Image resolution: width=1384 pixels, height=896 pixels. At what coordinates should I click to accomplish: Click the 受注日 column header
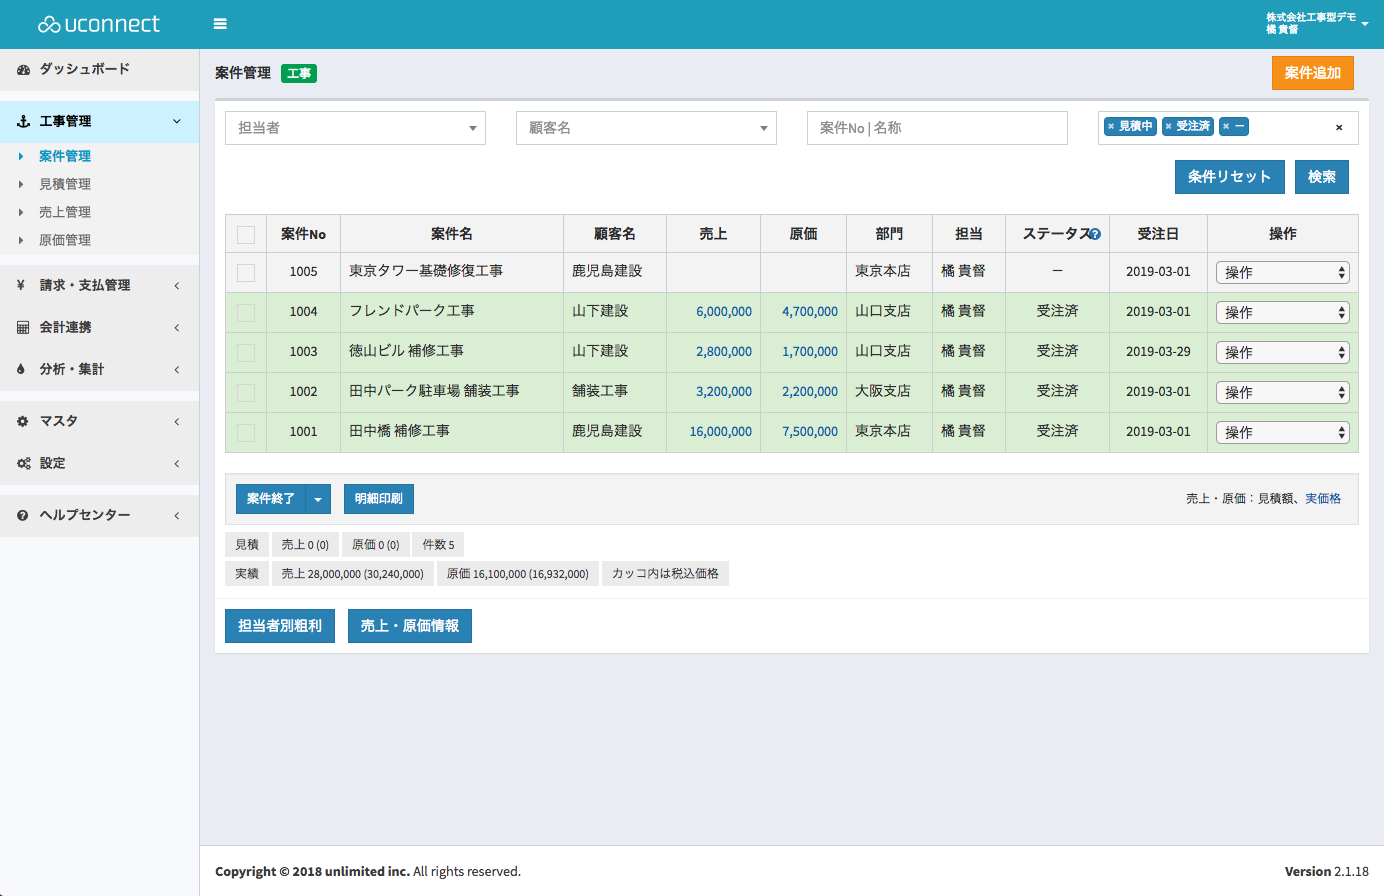1158,234
